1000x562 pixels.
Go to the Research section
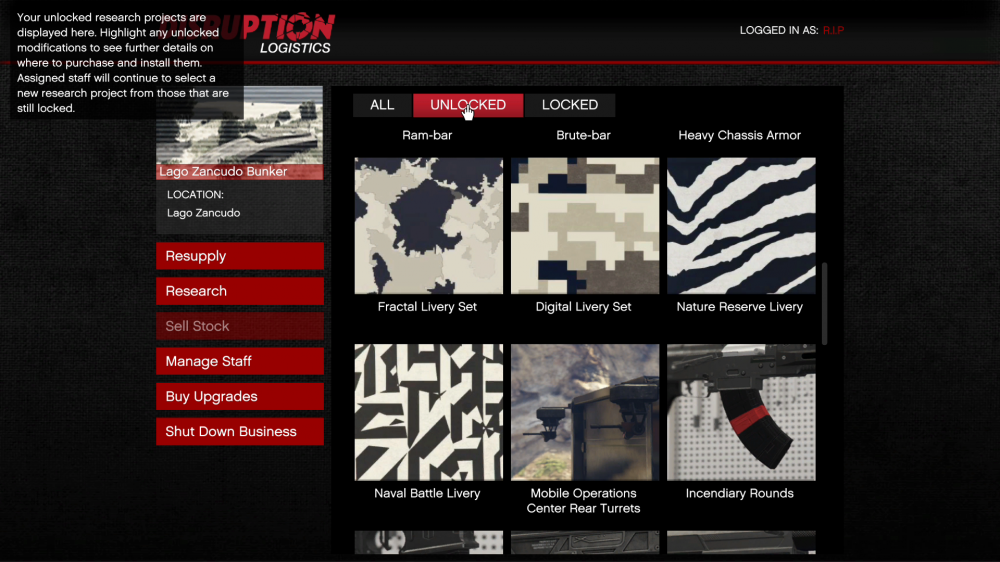tap(240, 291)
